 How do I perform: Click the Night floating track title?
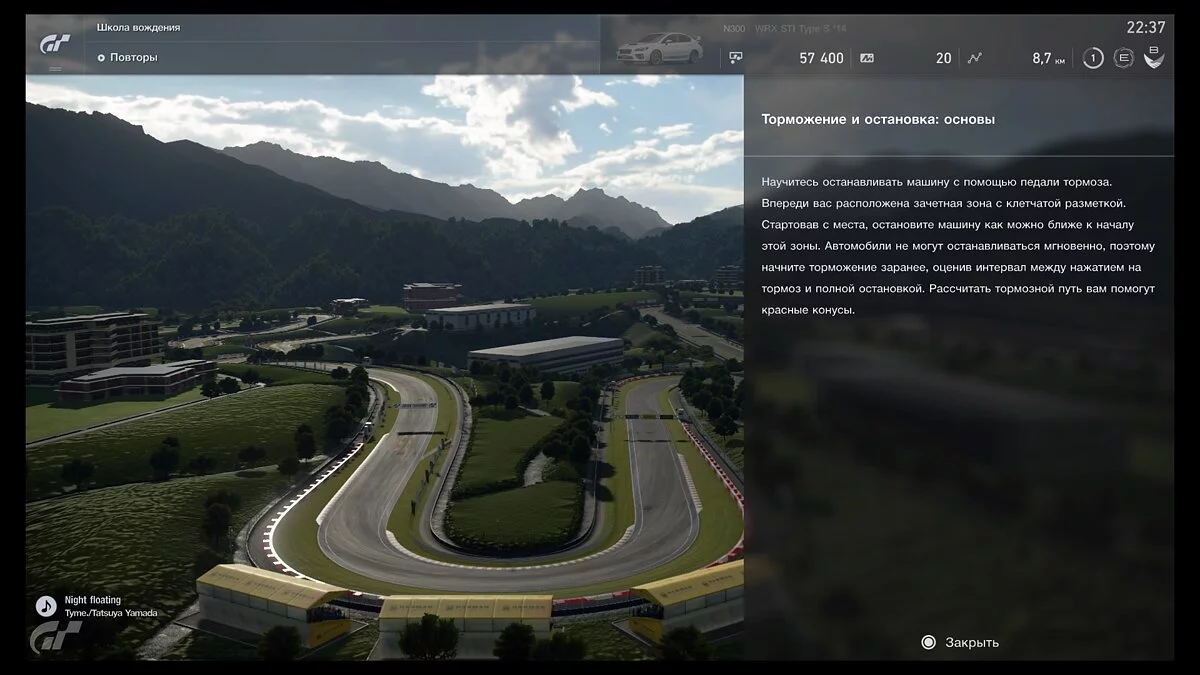(x=93, y=600)
